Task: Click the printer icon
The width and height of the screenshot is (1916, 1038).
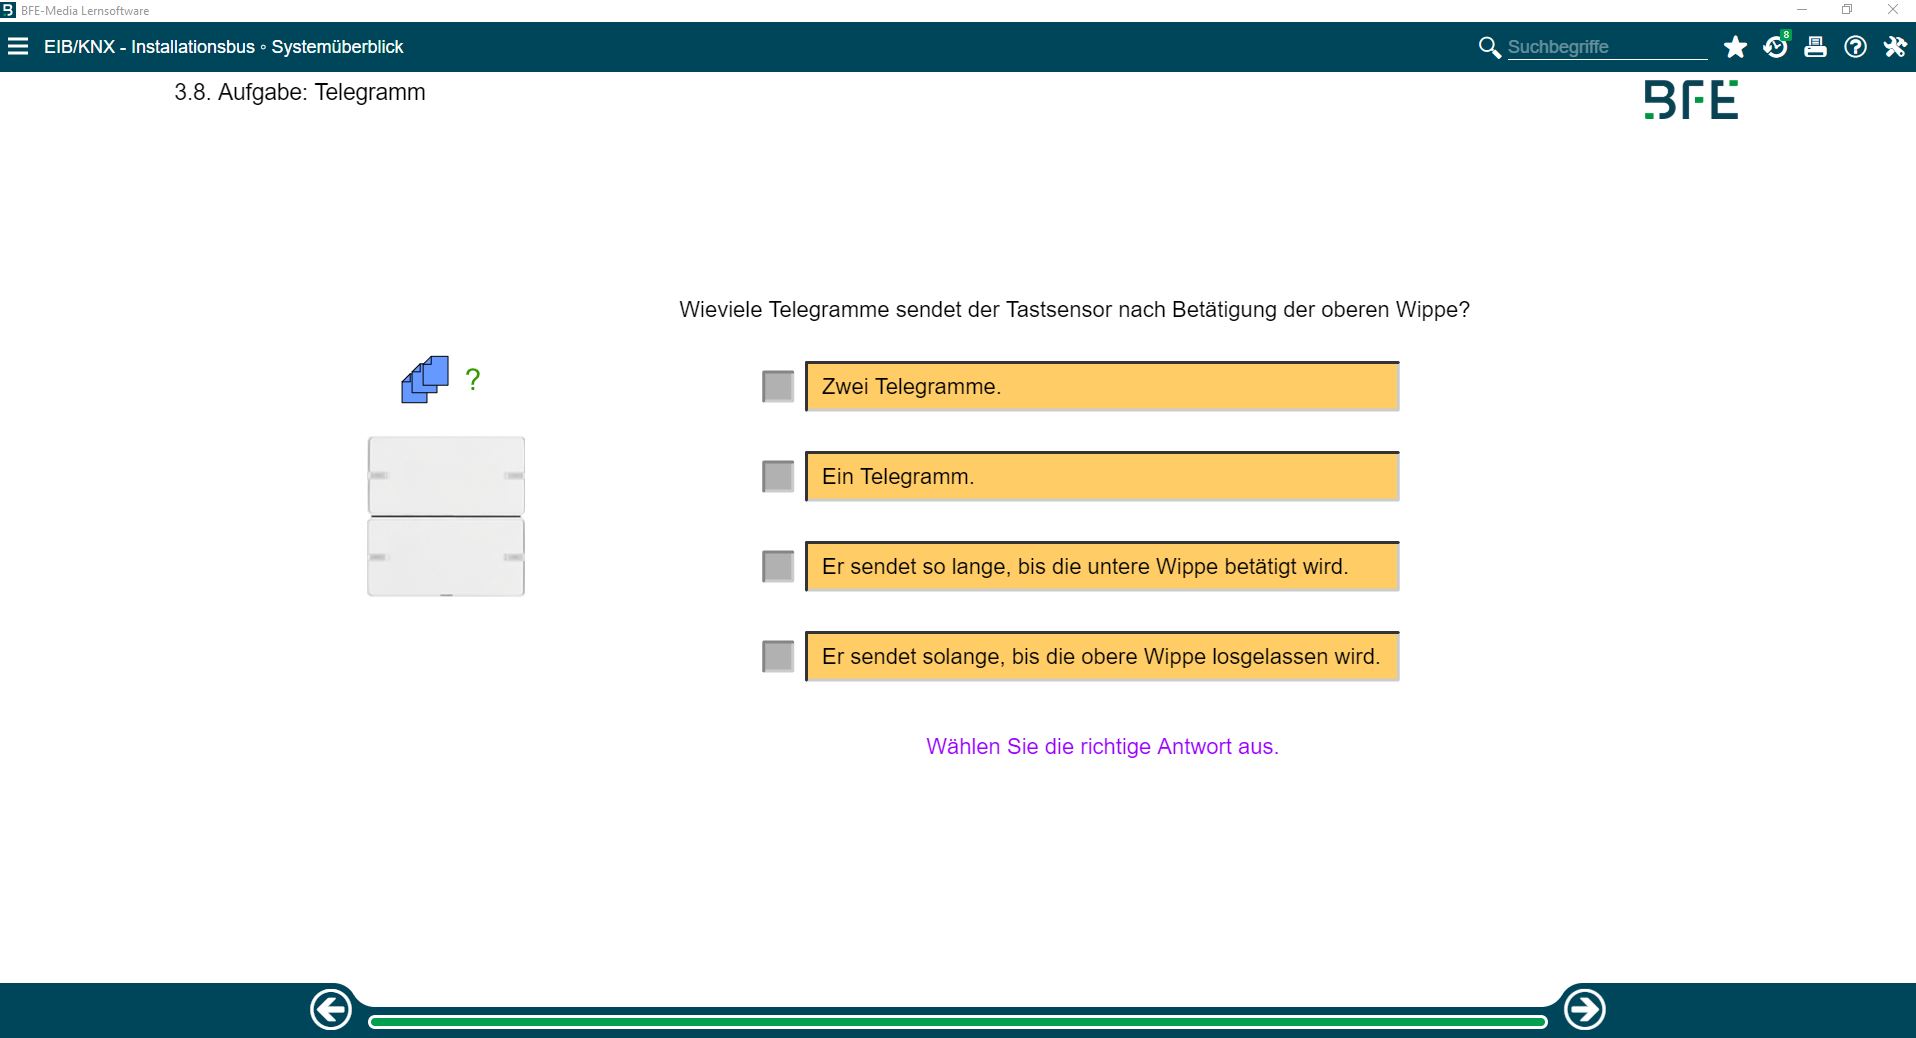Action: point(1815,47)
